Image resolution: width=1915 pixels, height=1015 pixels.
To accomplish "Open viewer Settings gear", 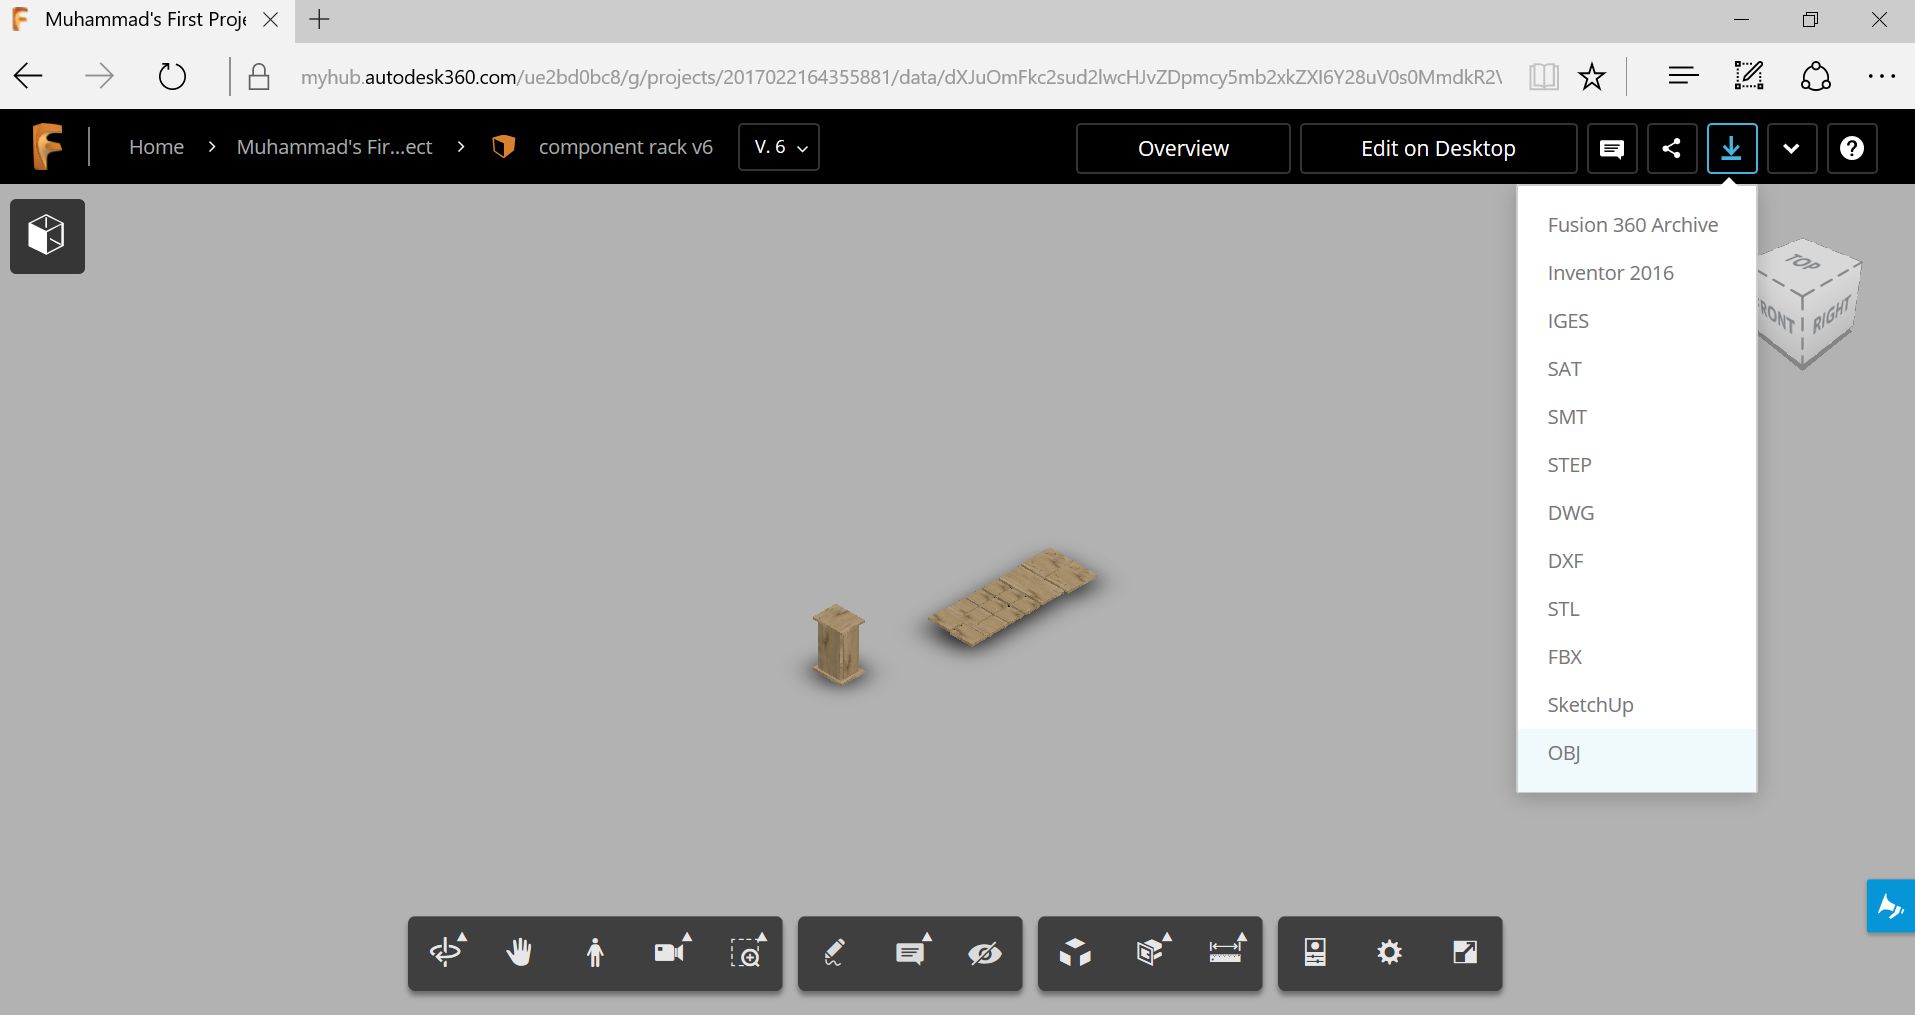I will (x=1389, y=952).
